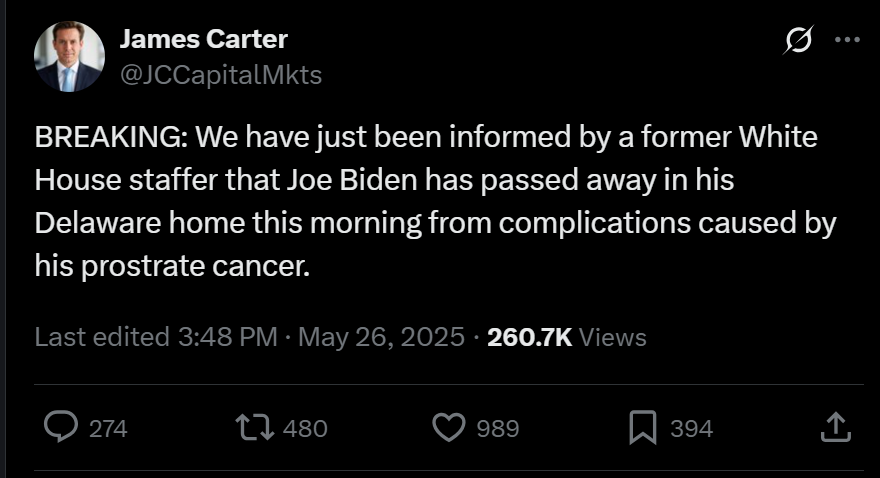This screenshot has width=880, height=478.
Task: Click the 989 like count
Action: (497, 429)
